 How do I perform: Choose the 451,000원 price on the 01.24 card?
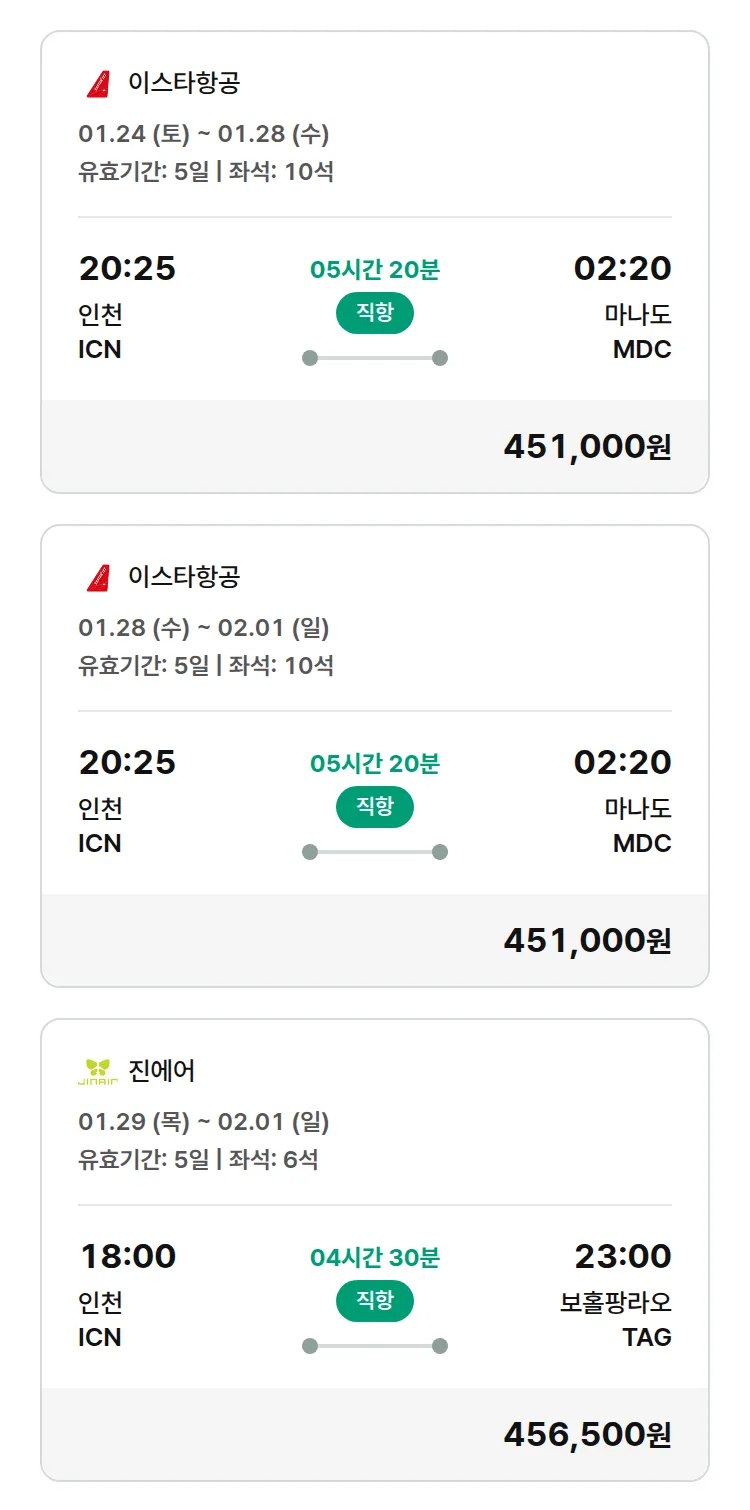click(x=587, y=447)
